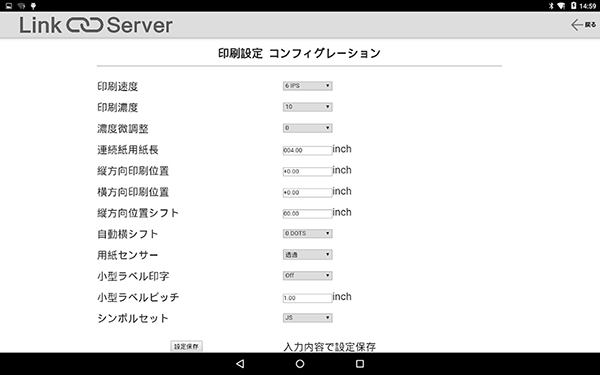600x375 pixels.
Task: Open the 自動横シフト 0 DOTS dropdown
Action: pos(308,233)
